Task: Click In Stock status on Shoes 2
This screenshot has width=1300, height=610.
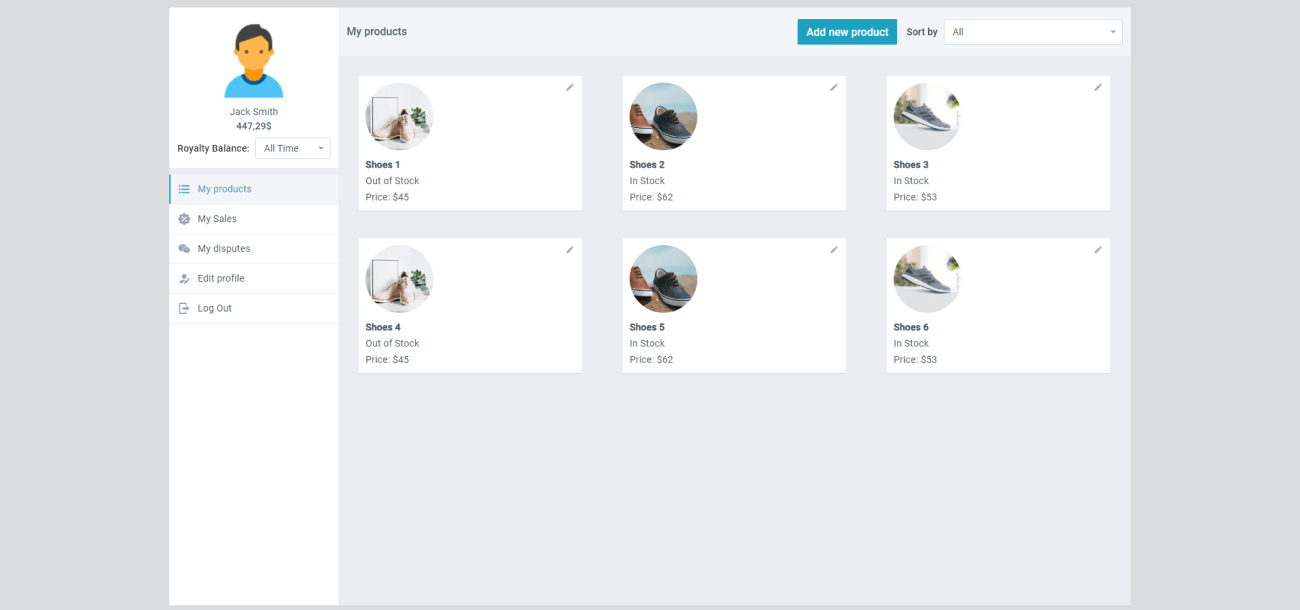Action: click(x=647, y=181)
